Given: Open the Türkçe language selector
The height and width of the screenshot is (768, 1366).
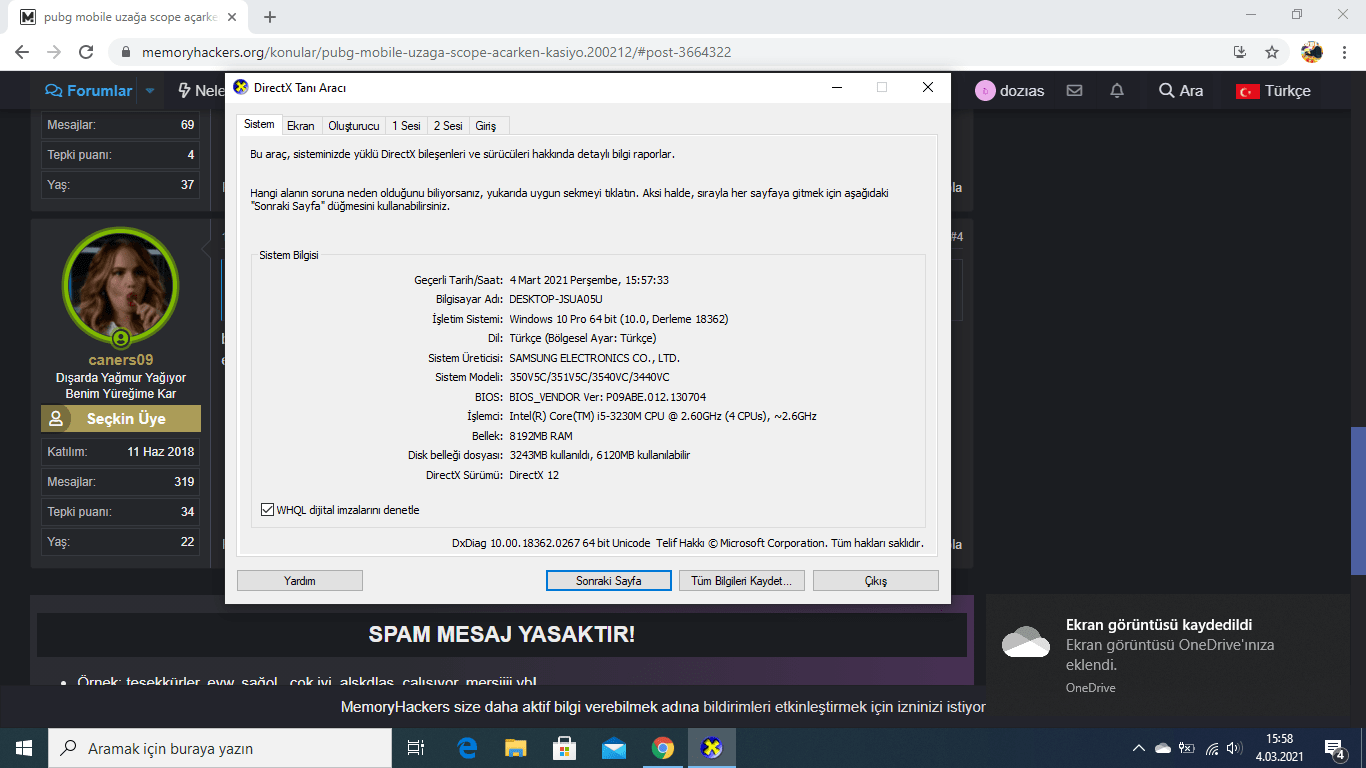Looking at the screenshot, I should 1273,90.
